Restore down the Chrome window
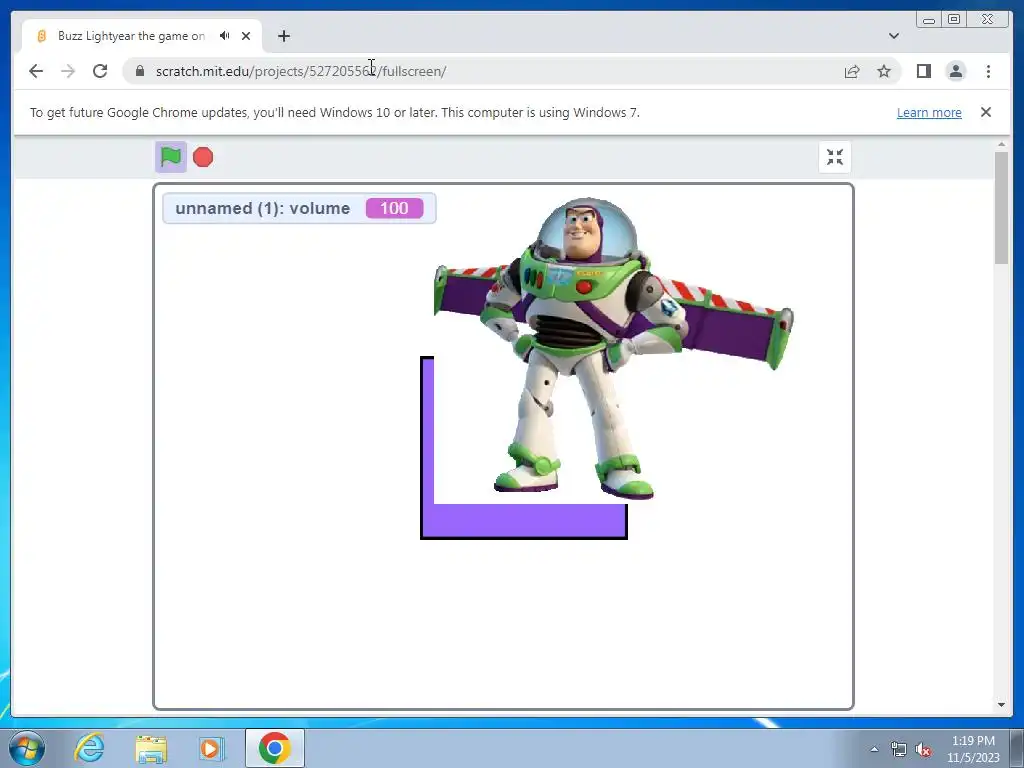 (x=954, y=20)
